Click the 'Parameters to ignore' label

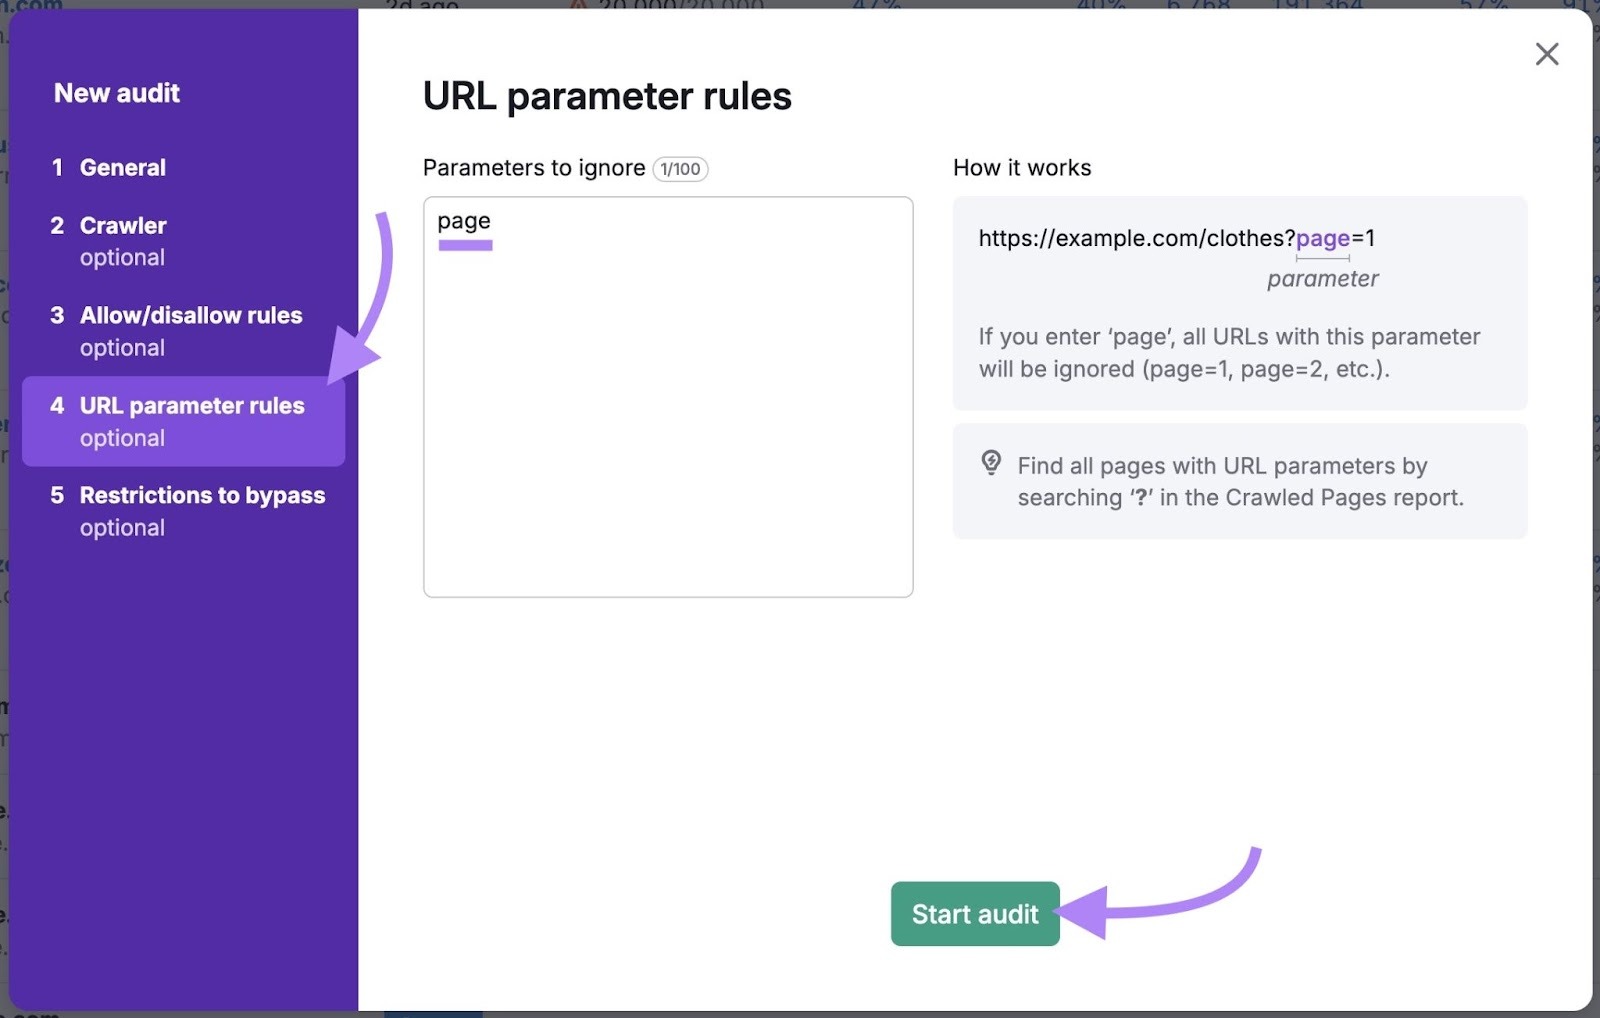tap(534, 168)
